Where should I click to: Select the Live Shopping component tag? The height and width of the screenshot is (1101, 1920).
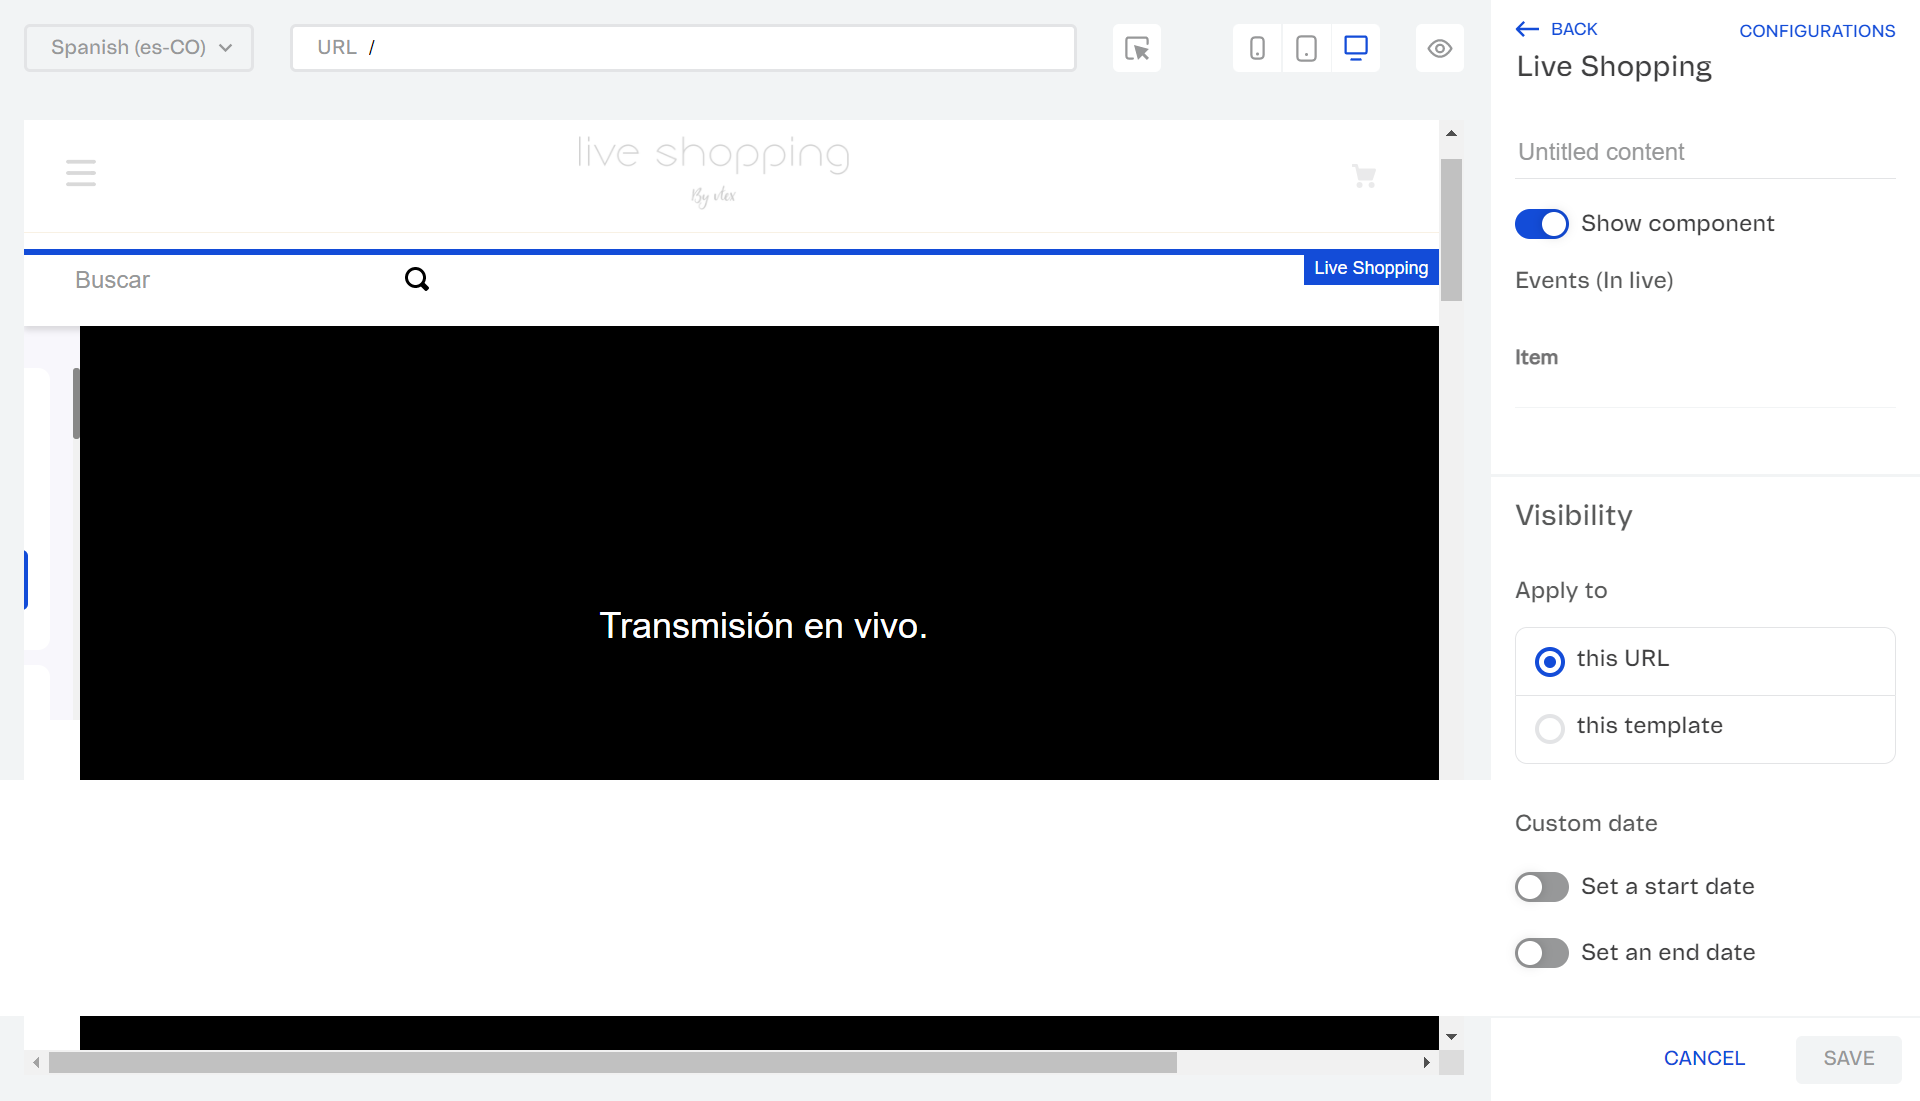pyautogui.click(x=1370, y=267)
